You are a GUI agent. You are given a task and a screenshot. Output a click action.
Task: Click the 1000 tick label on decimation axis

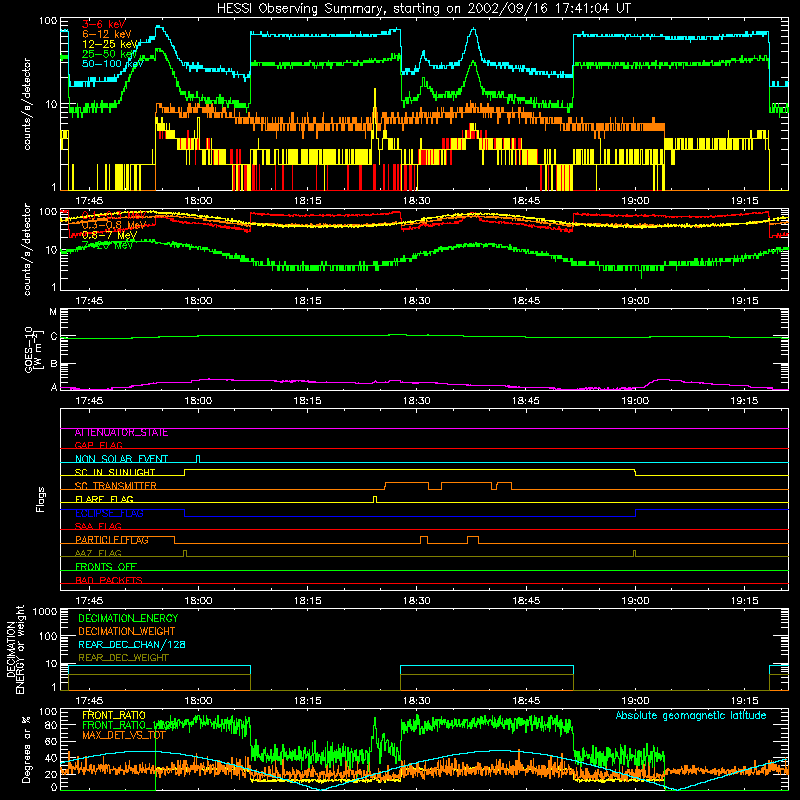pyautogui.click(x=45, y=611)
